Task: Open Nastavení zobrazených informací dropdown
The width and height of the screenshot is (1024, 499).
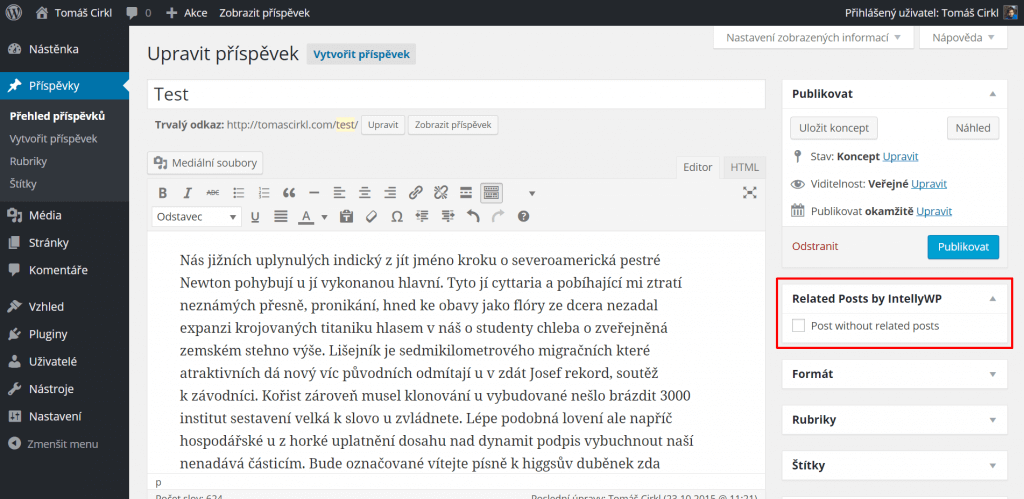Action: (814, 37)
